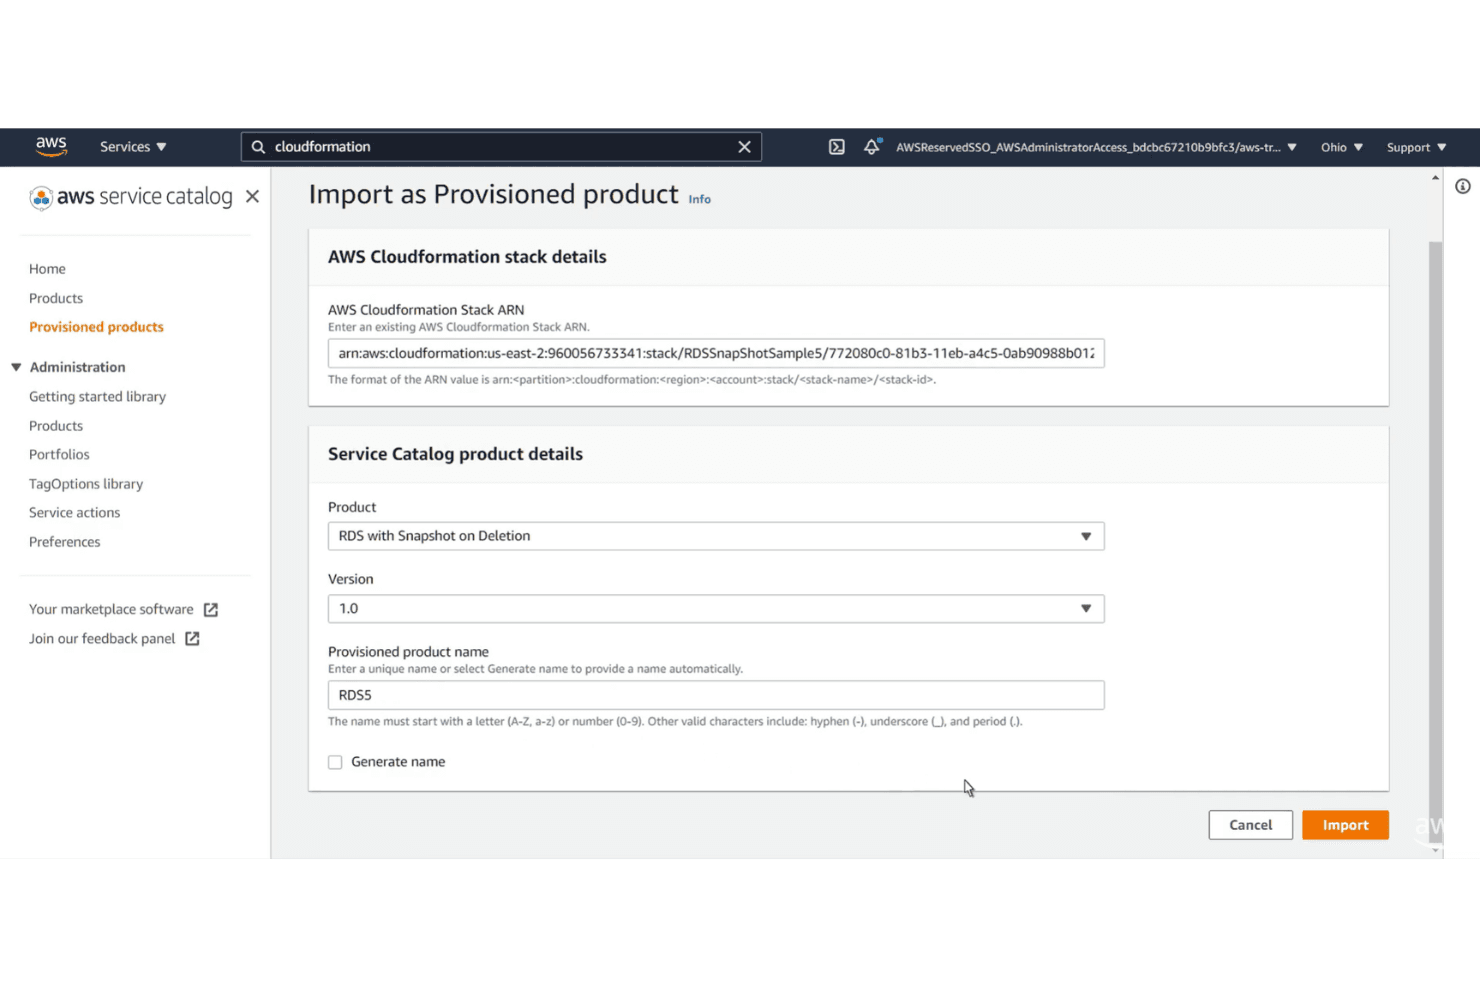Click the Cancel button
Image resolution: width=1480 pixels, height=987 pixels.
pos(1250,825)
